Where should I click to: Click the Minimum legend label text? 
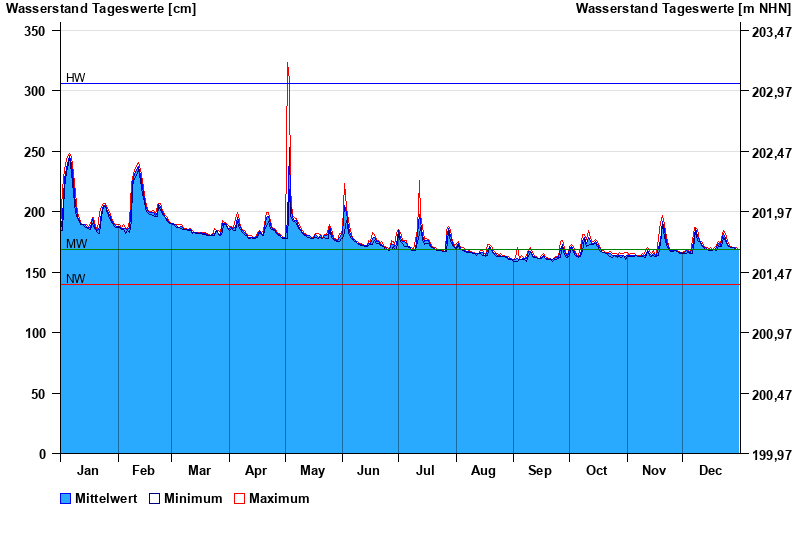pos(193,499)
